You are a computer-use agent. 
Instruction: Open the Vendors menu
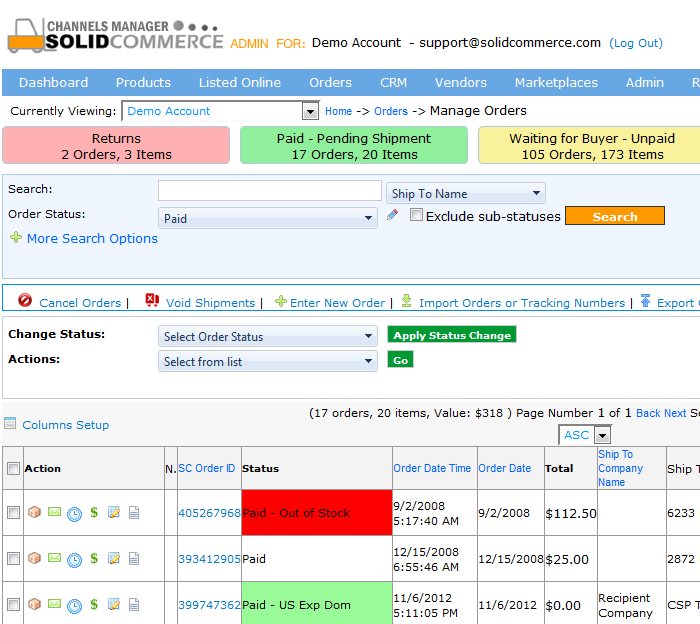click(x=461, y=83)
